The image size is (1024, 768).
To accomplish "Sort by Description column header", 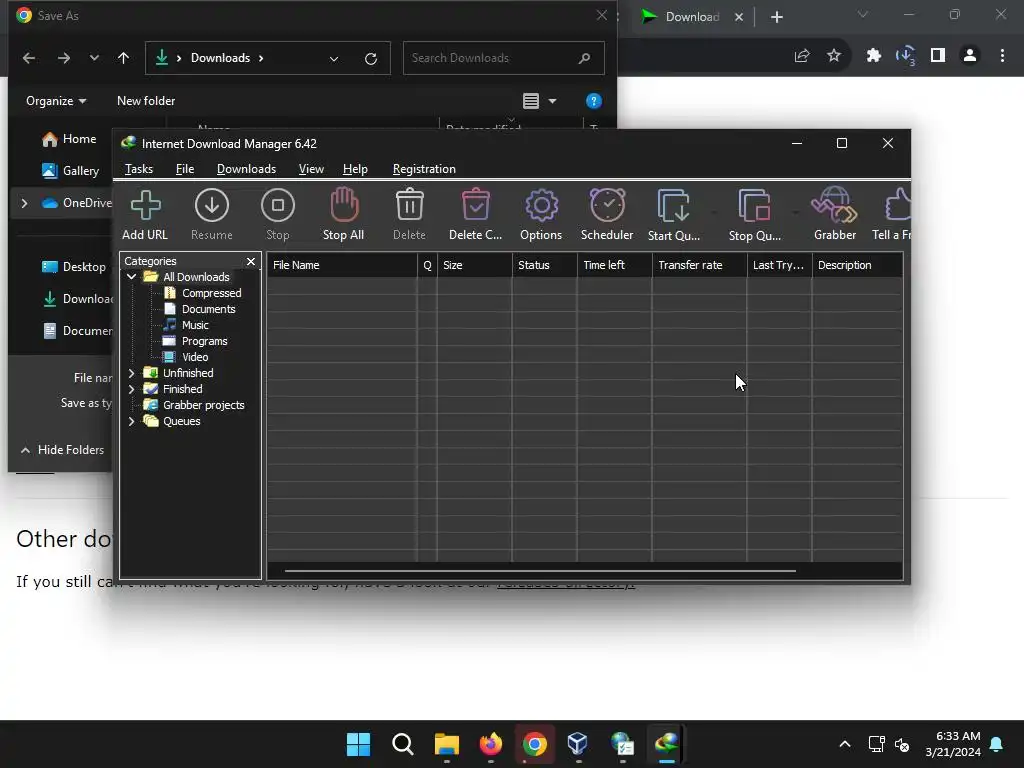I will click(x=857, y=265).
